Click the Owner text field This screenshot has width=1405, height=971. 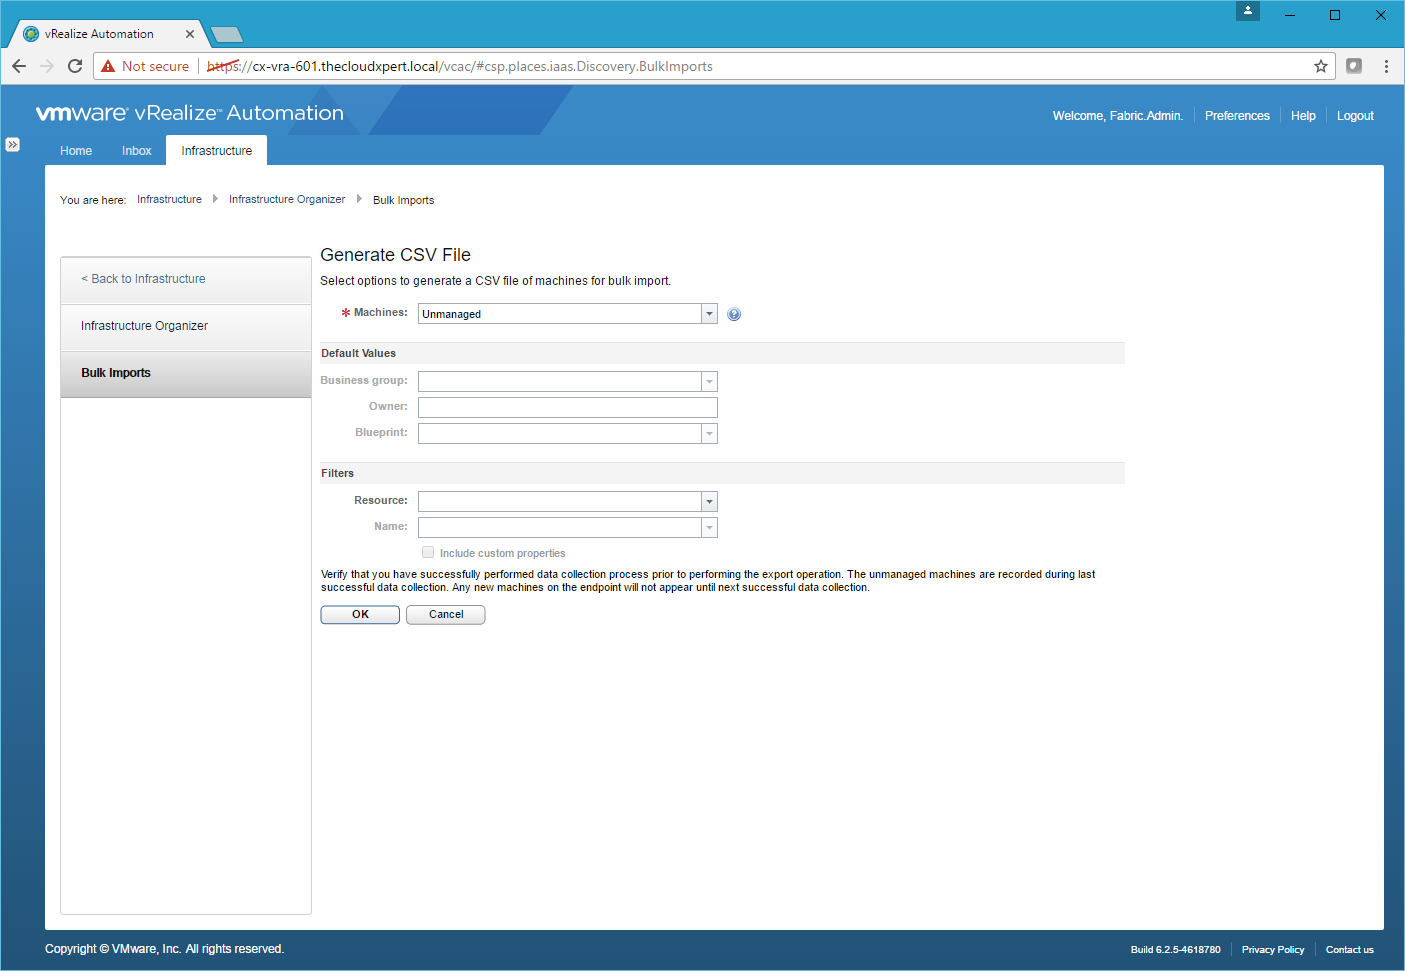click(567, 407)
